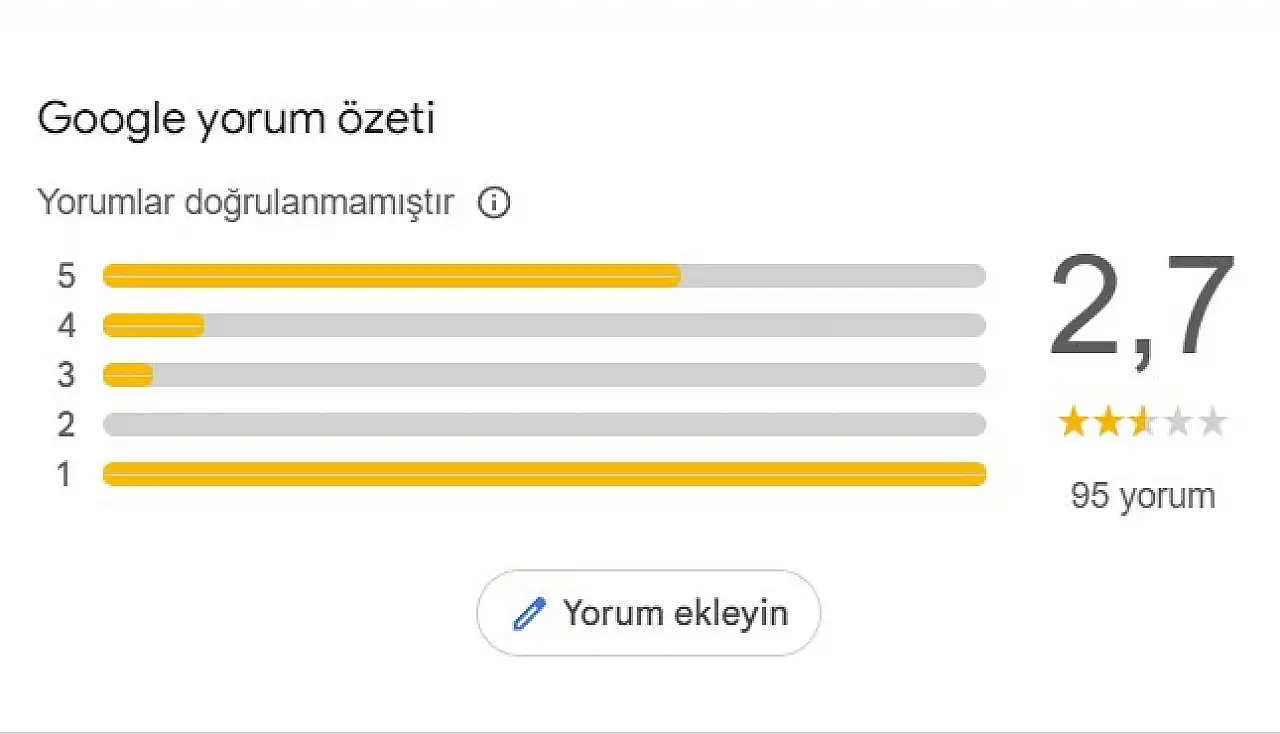Click the number 3 rating label

[x=66, y=375]
